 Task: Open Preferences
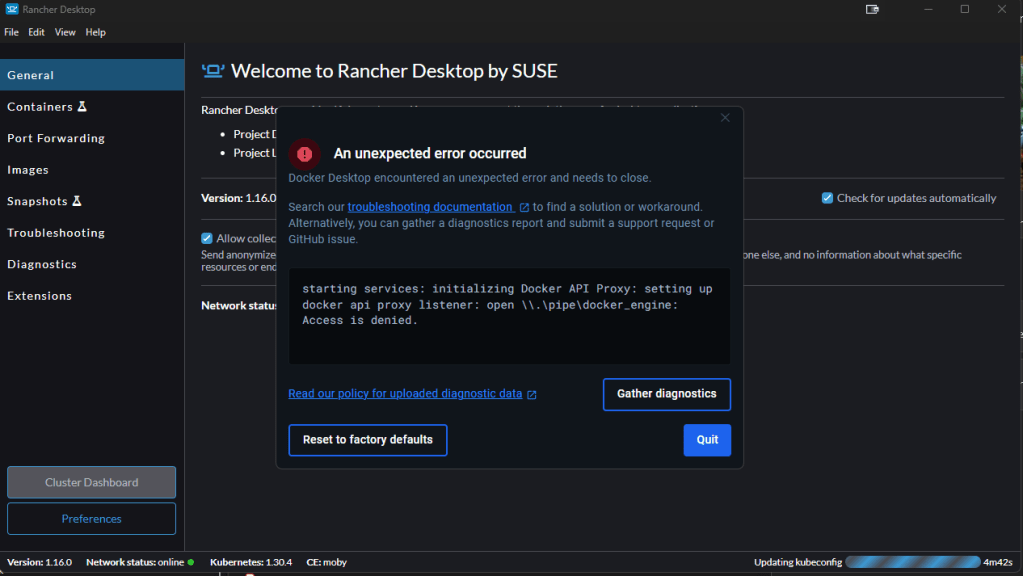[x=91, y=519]
